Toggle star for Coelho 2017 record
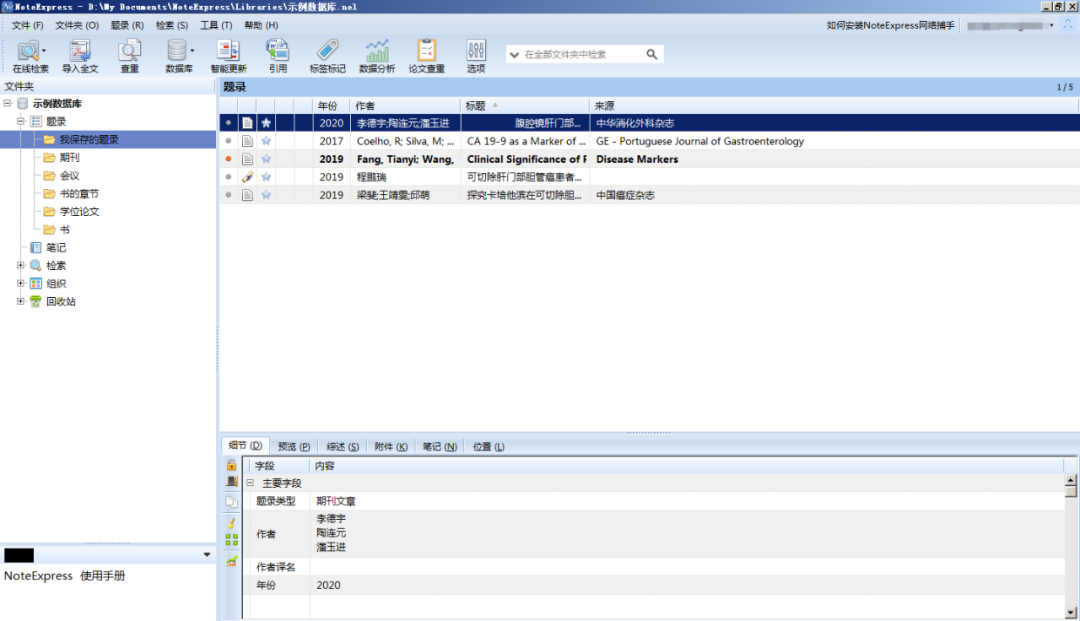 click(266, 141)
